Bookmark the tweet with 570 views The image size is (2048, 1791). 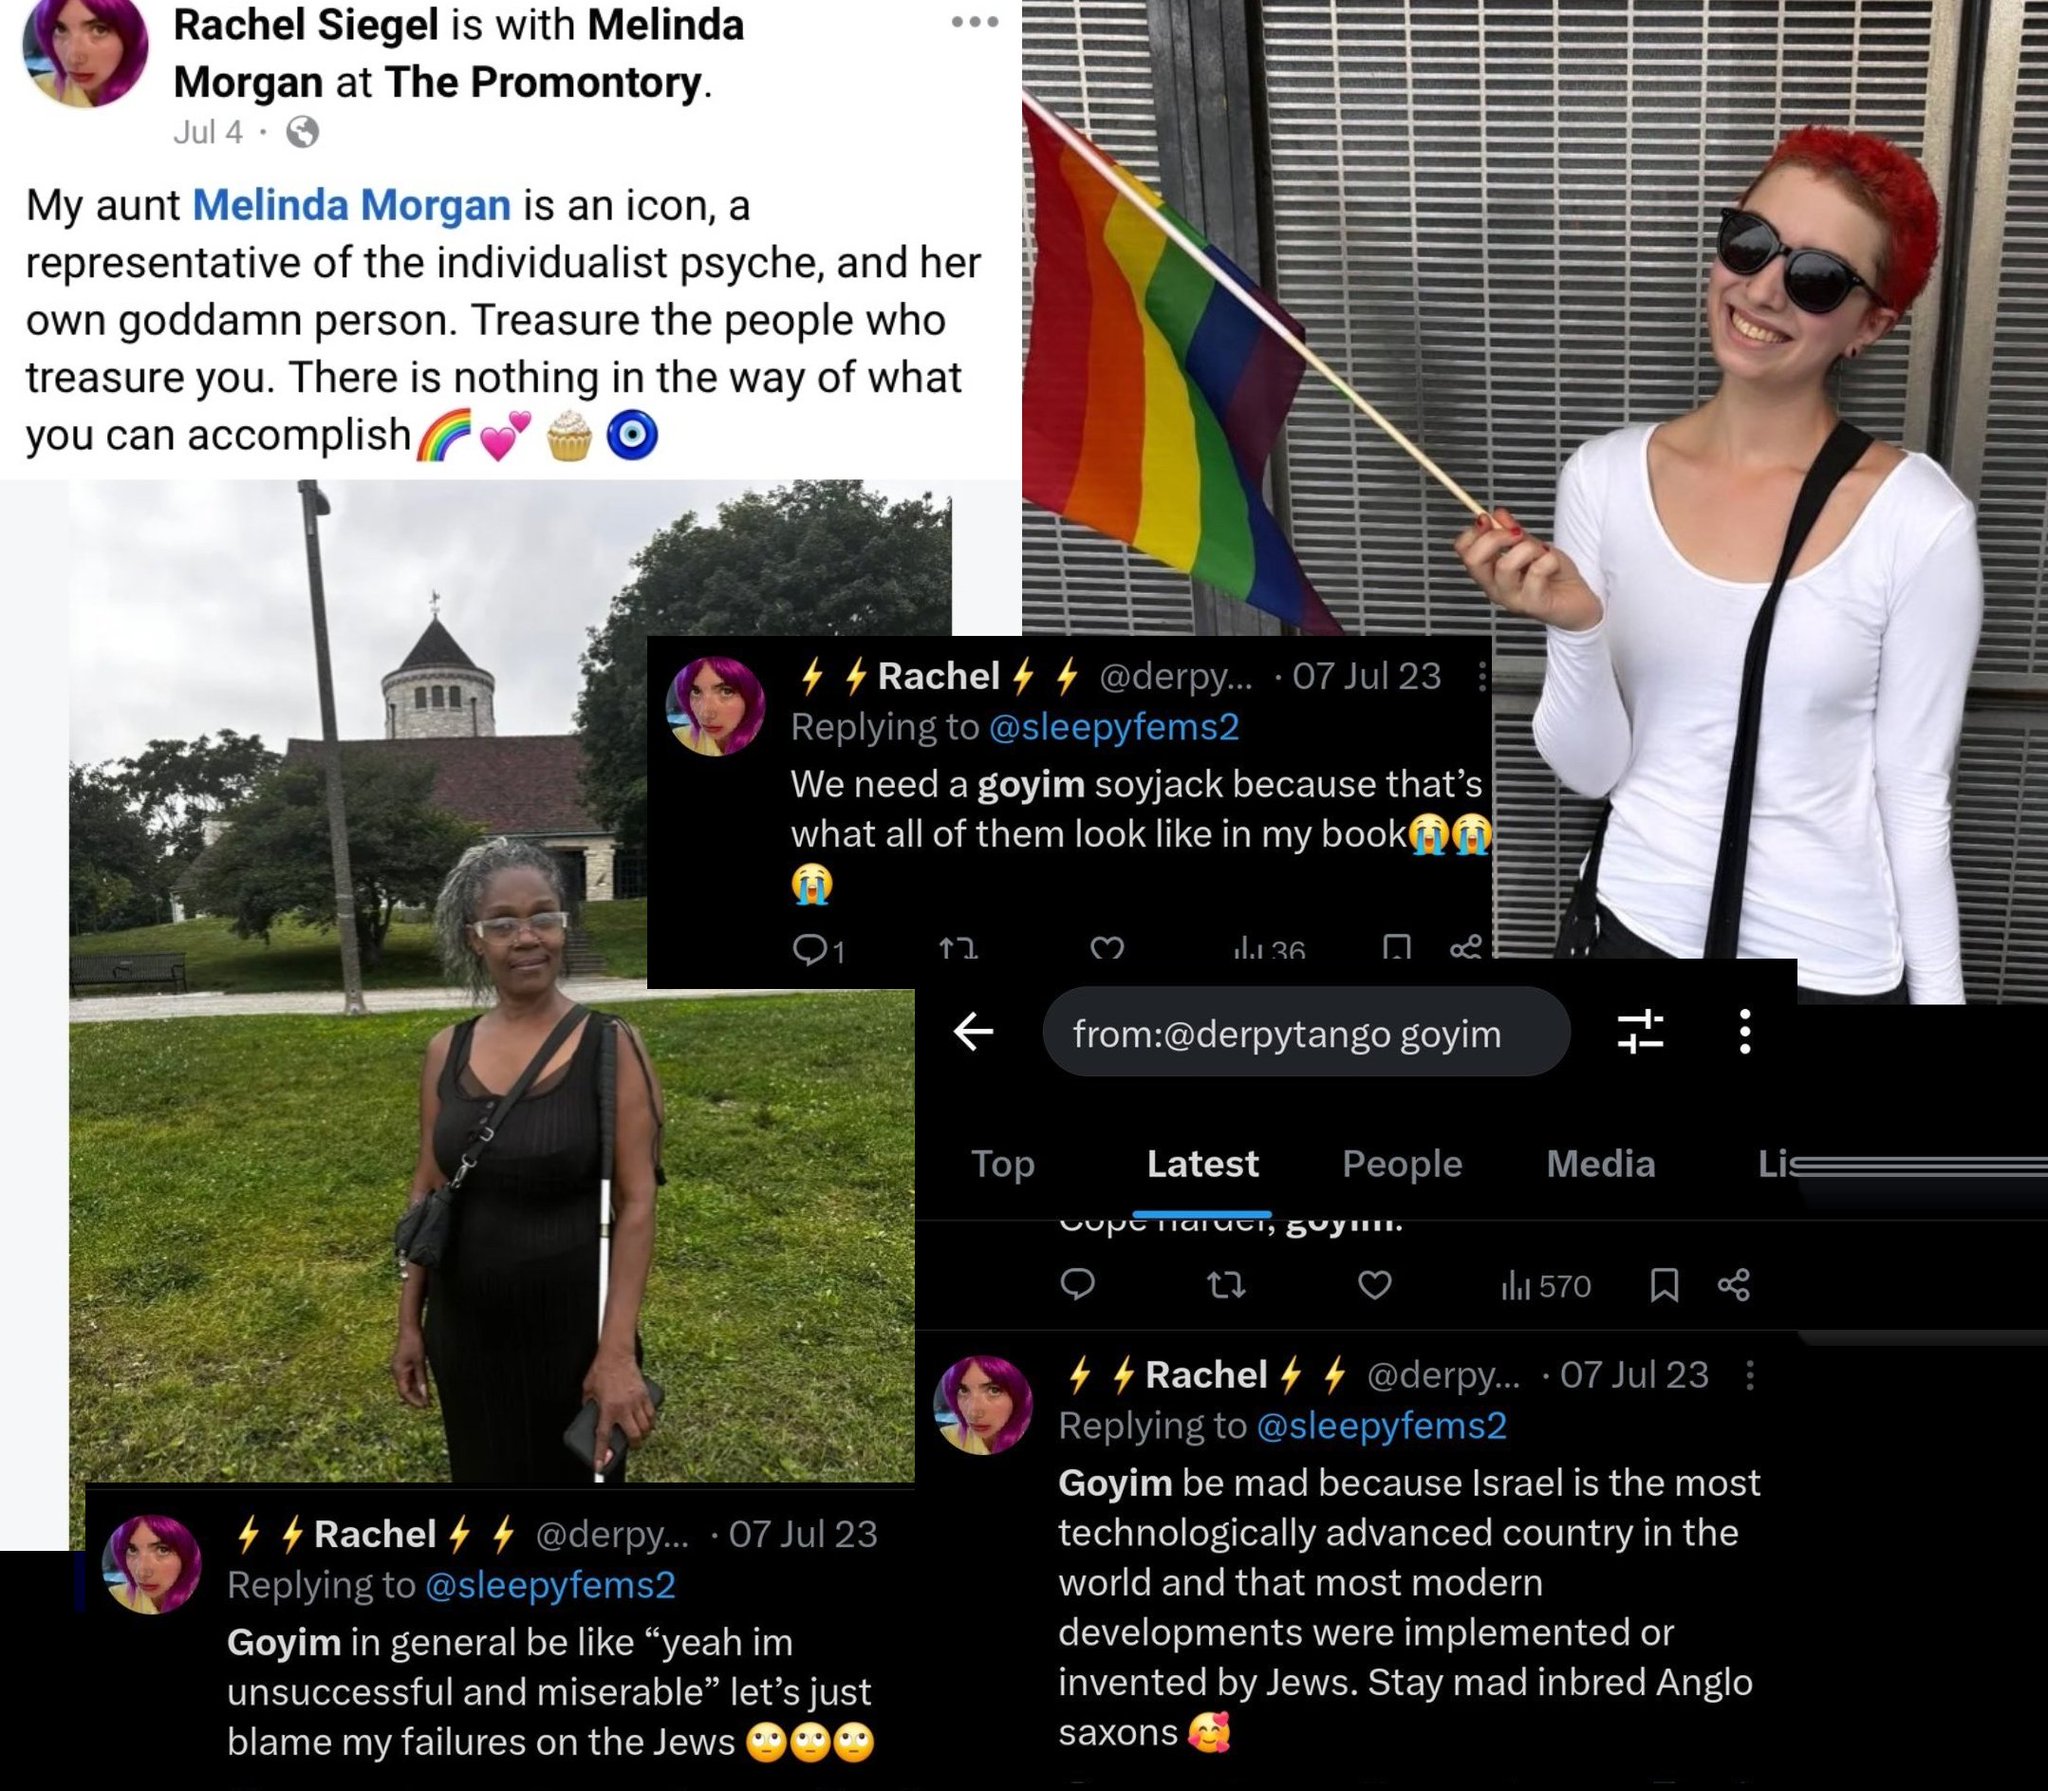tap(1664, 1285)
